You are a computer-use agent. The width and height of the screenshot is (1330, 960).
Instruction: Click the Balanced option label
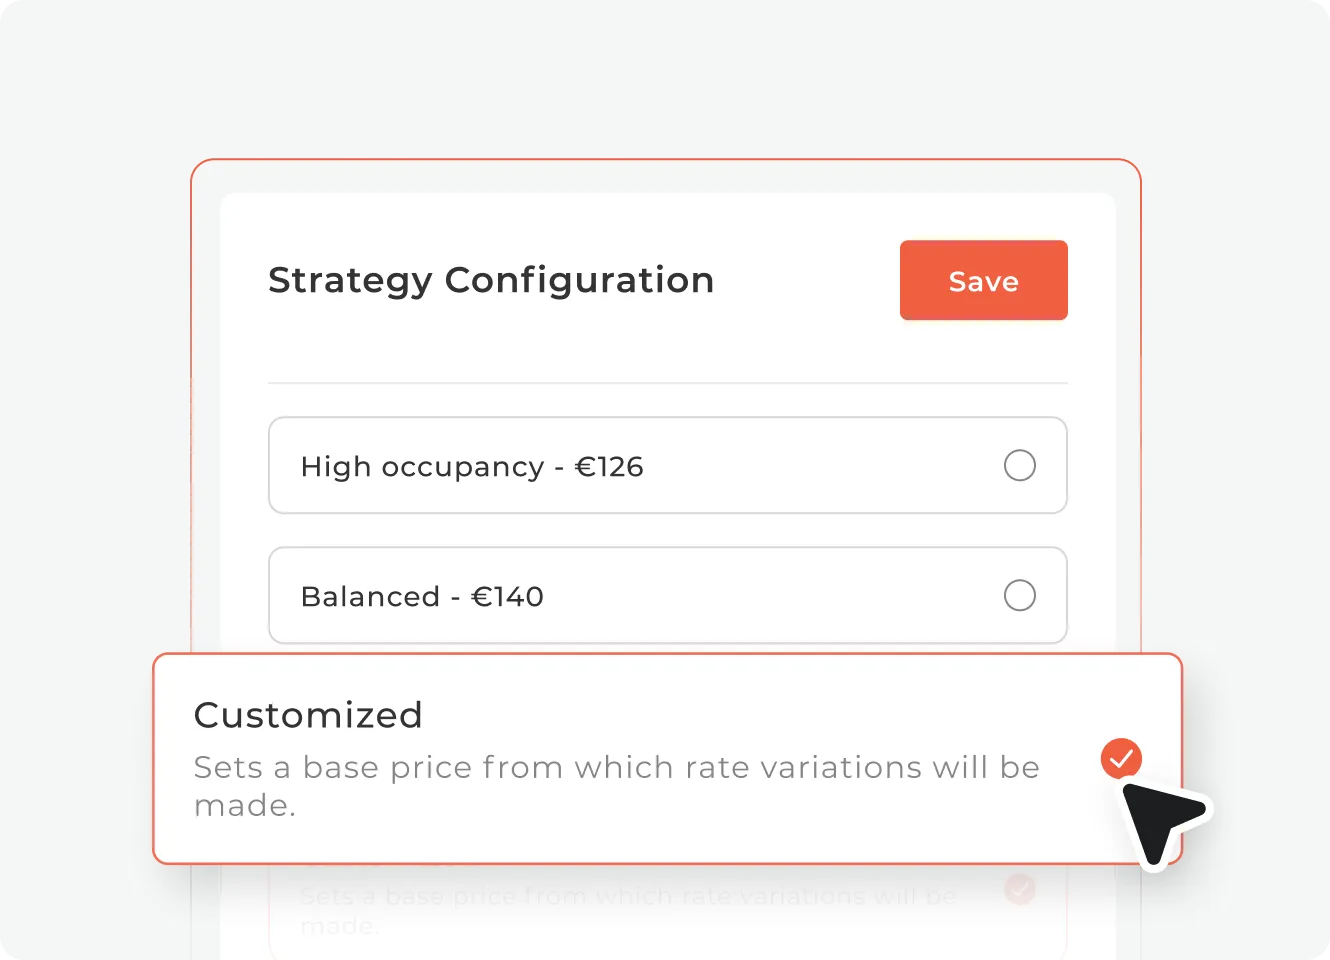[370, 597]
